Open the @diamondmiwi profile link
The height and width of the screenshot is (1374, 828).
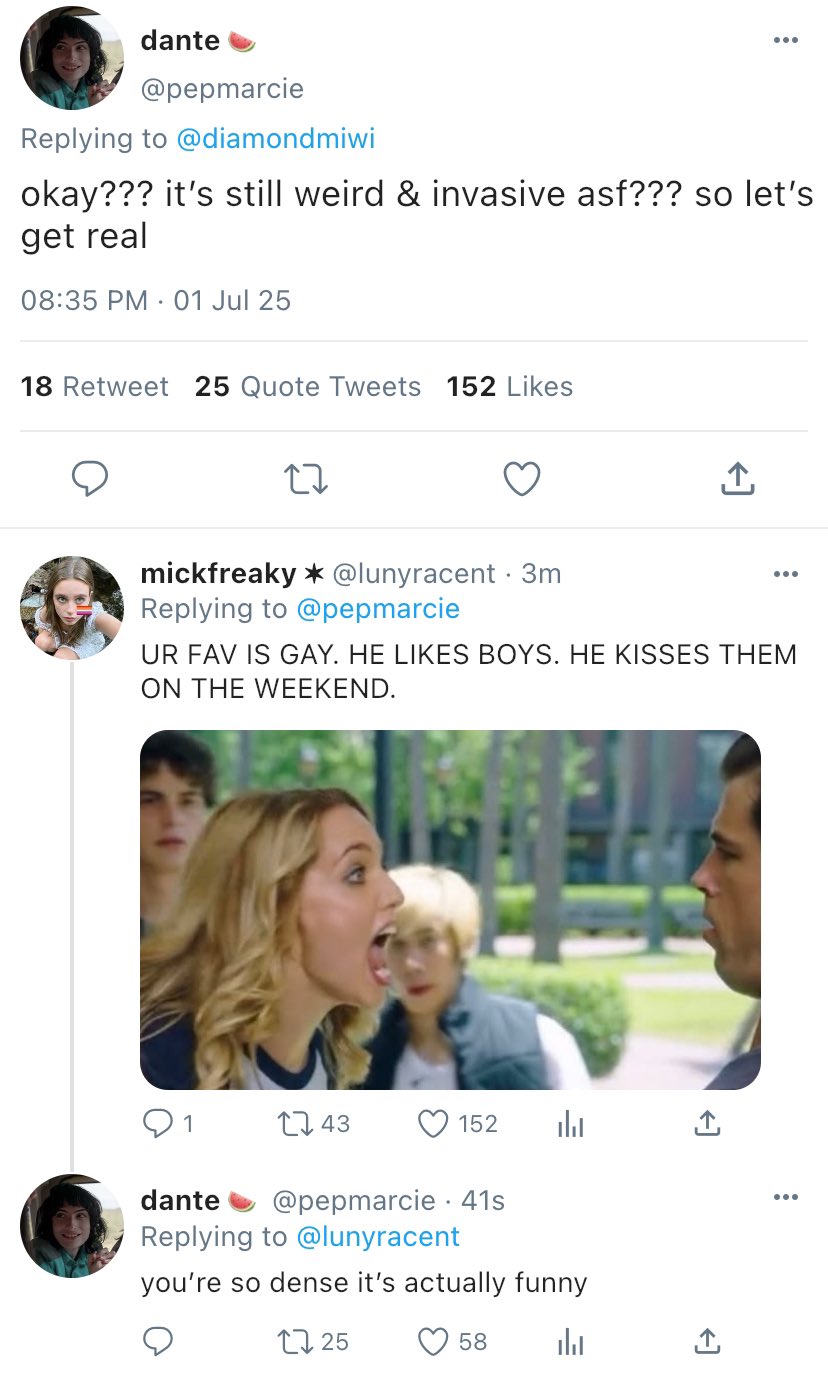point(275,139)
